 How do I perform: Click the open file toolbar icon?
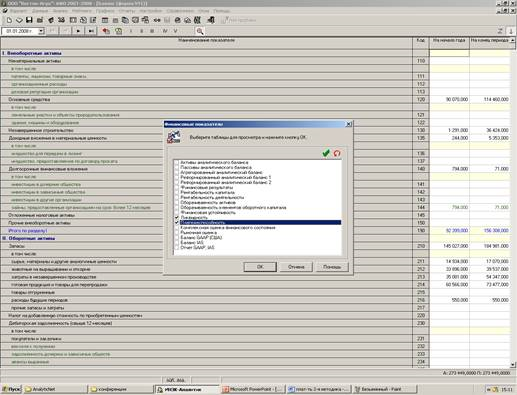point(19,20)
